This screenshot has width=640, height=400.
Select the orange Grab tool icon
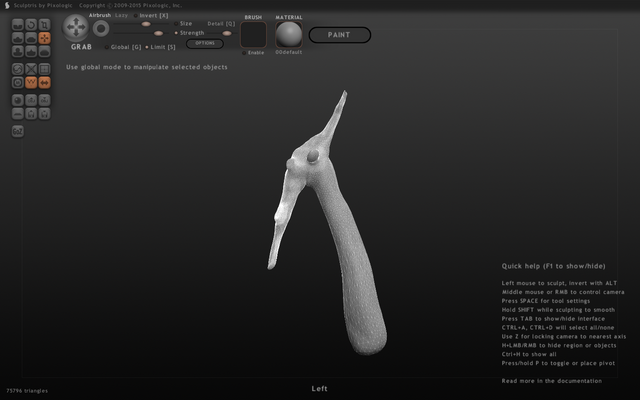tap(44, 38)
